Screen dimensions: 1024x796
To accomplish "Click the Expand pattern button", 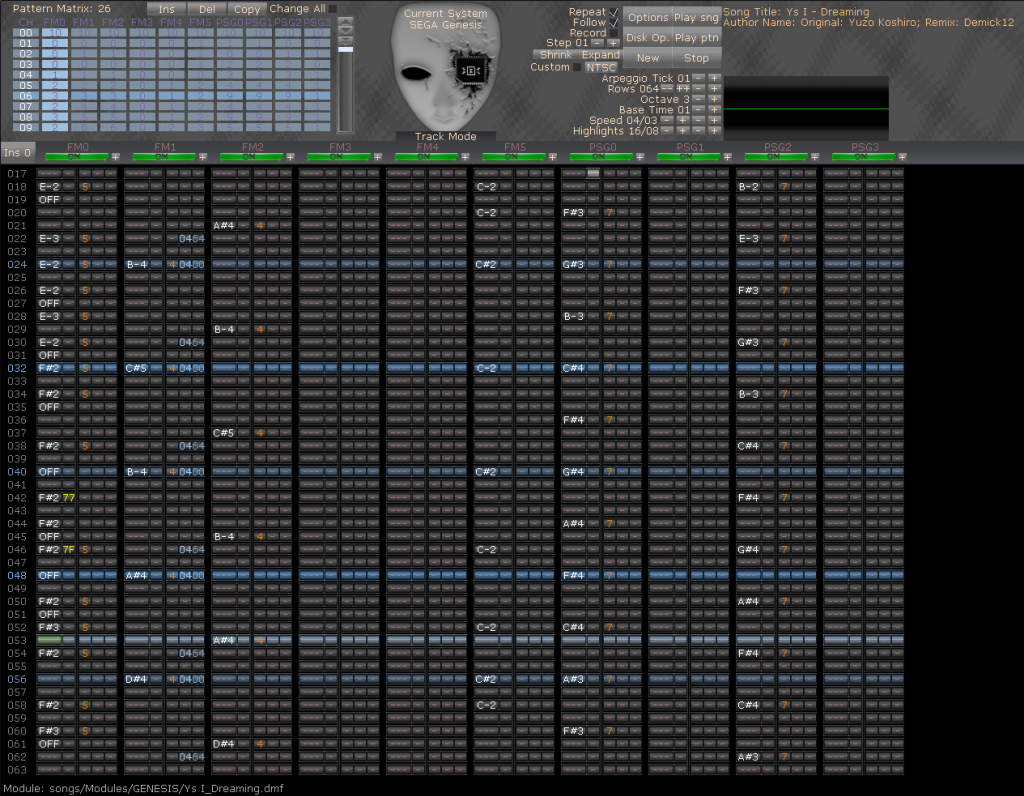I will coord(601,55).
